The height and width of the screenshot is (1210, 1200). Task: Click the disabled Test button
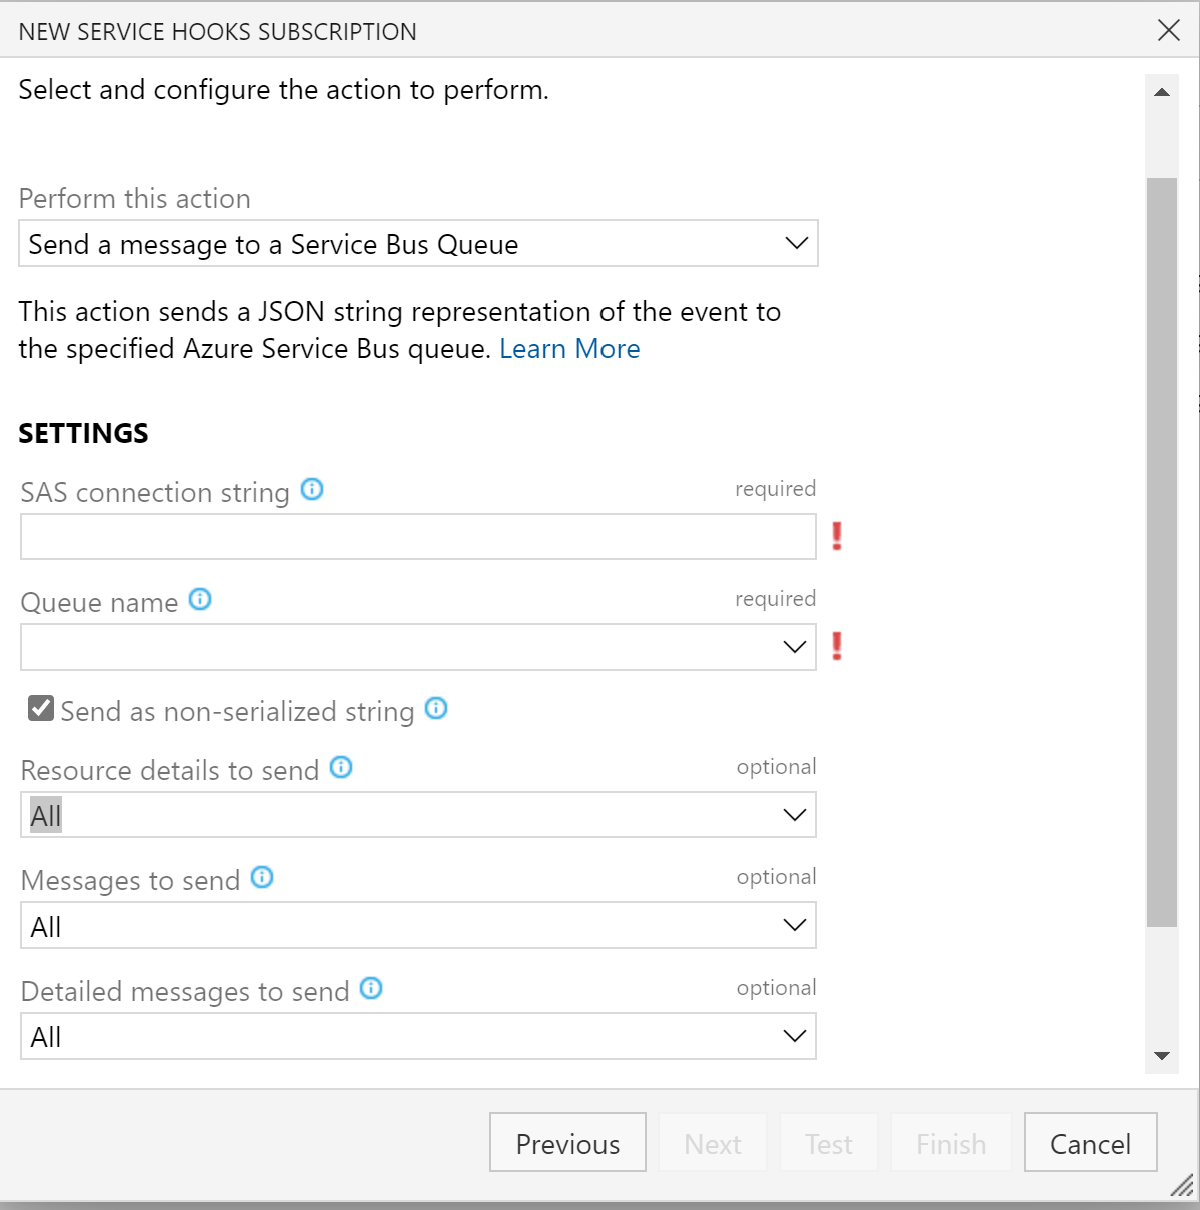coord(829,1142)
